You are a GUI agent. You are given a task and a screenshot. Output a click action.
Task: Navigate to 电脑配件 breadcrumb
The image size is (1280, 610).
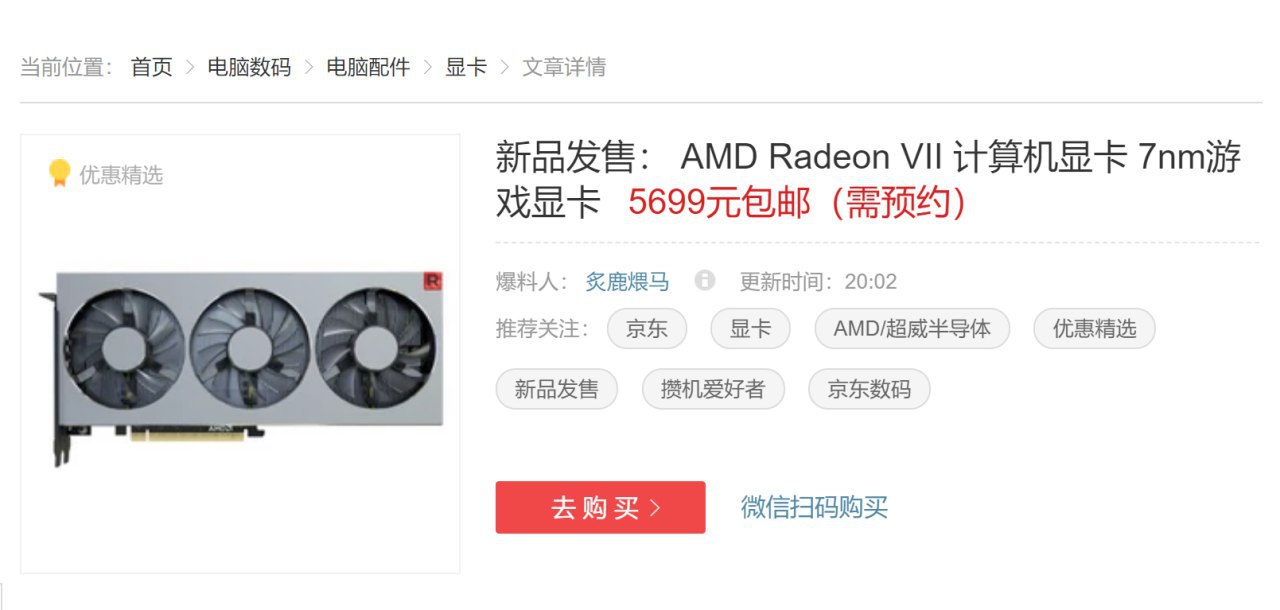point(368,67)
